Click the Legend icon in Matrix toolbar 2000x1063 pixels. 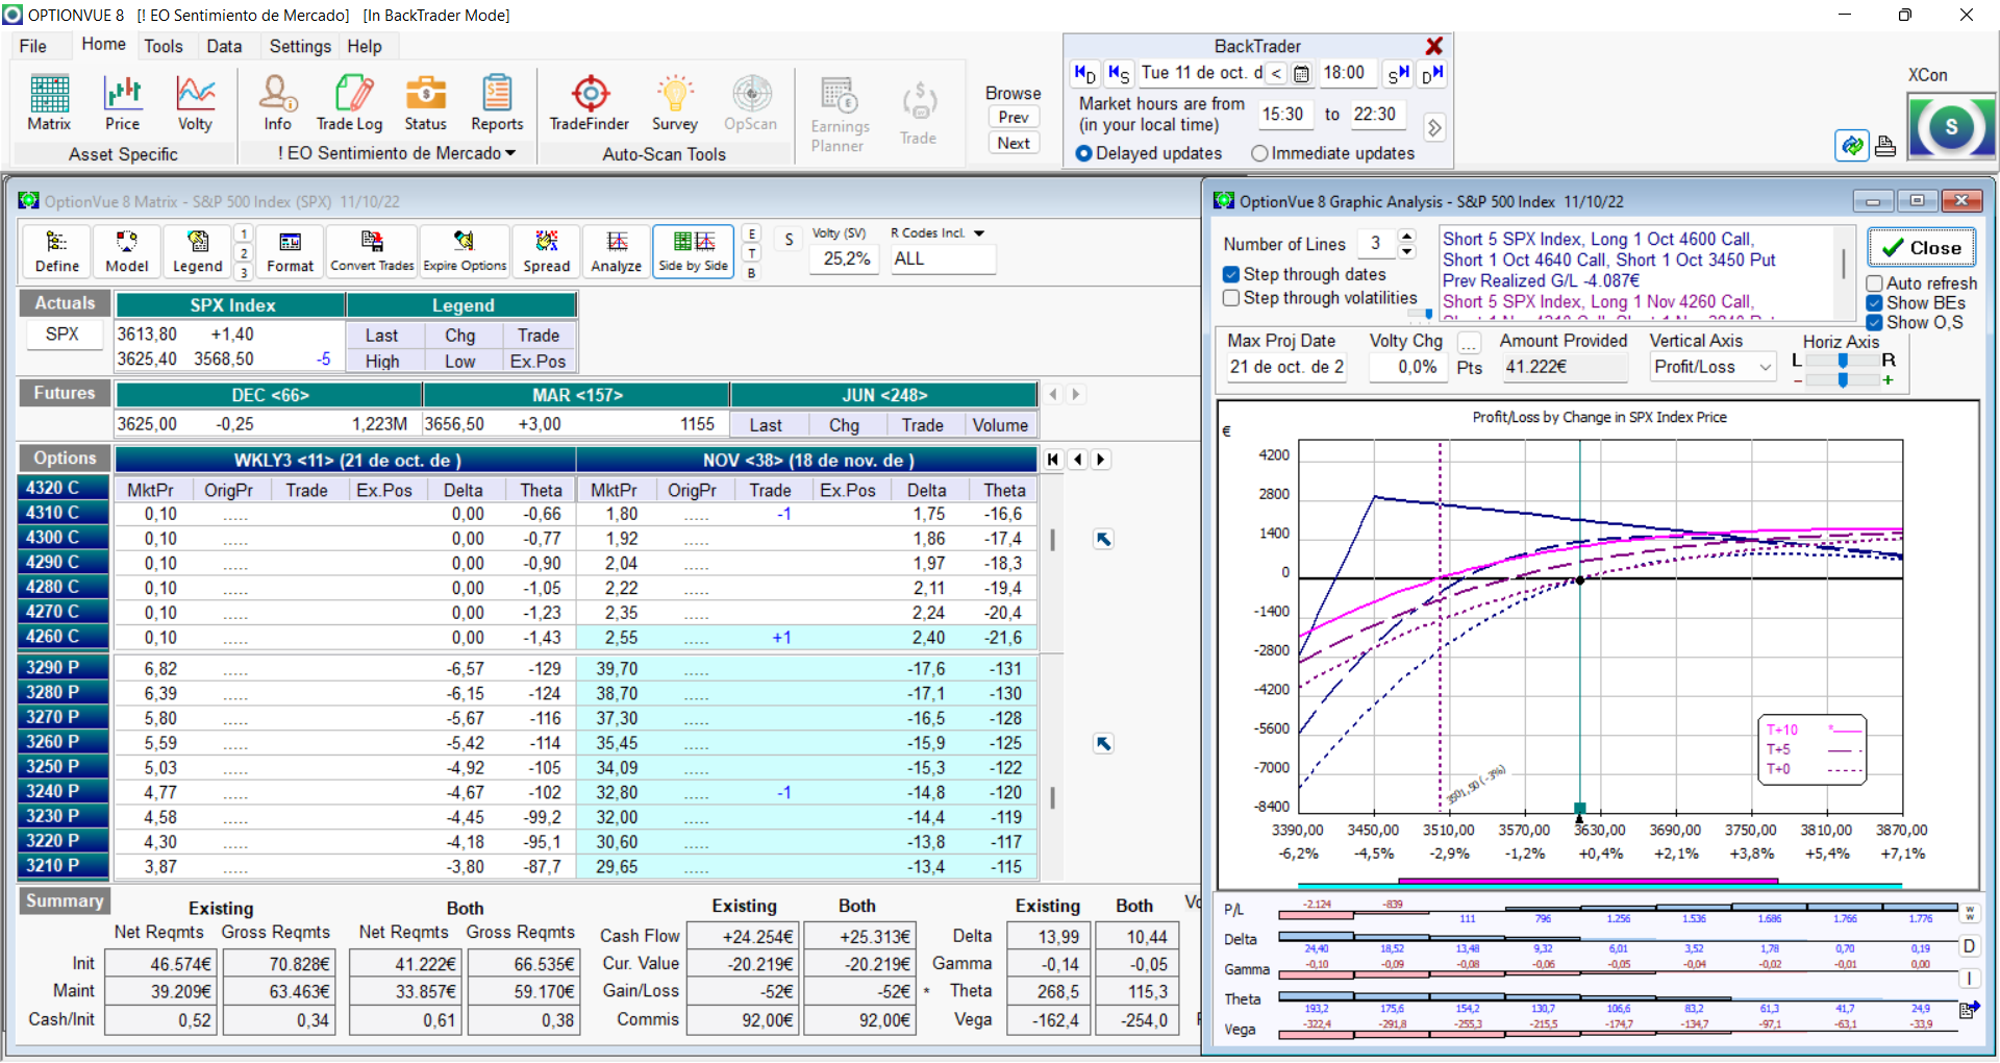197,251
